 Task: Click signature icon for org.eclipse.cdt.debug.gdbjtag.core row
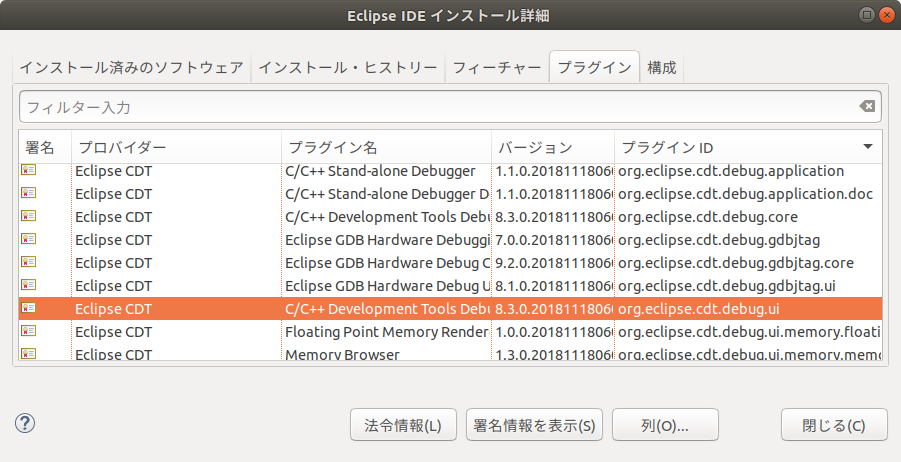[28, 261]
